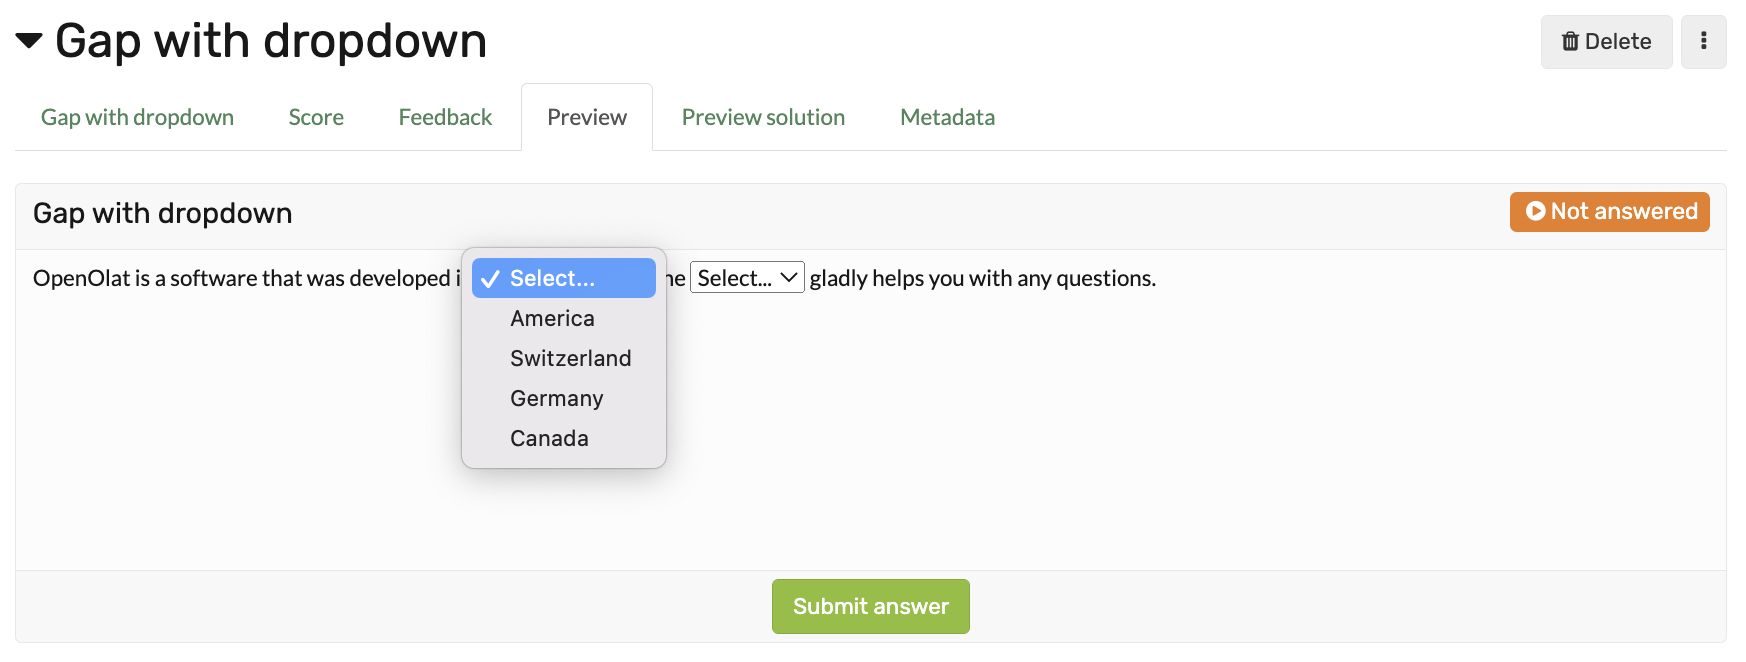Open the Feedback tab
1746x662 pixels.
(x=445, y=117)
